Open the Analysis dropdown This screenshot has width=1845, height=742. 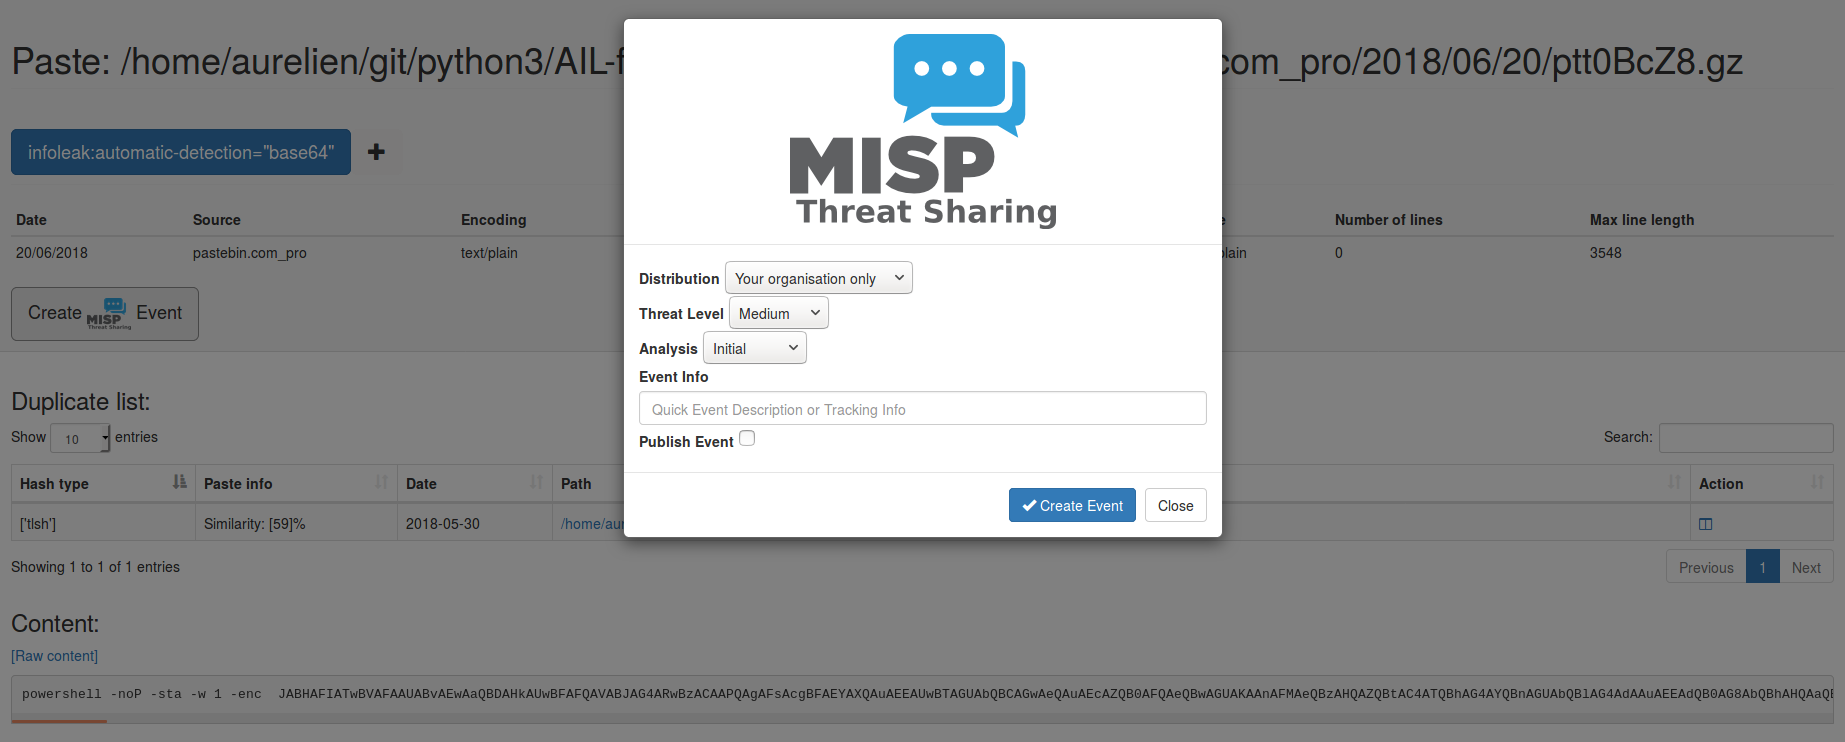click(754, 348)
